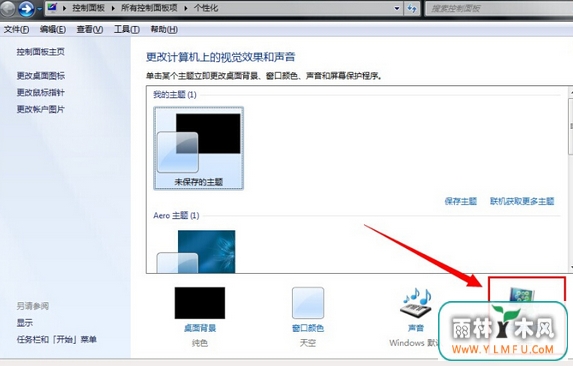Viewport: 573px width, 366px height.
Task: Click the 桌面背景 text link
Action: point(200,328)
